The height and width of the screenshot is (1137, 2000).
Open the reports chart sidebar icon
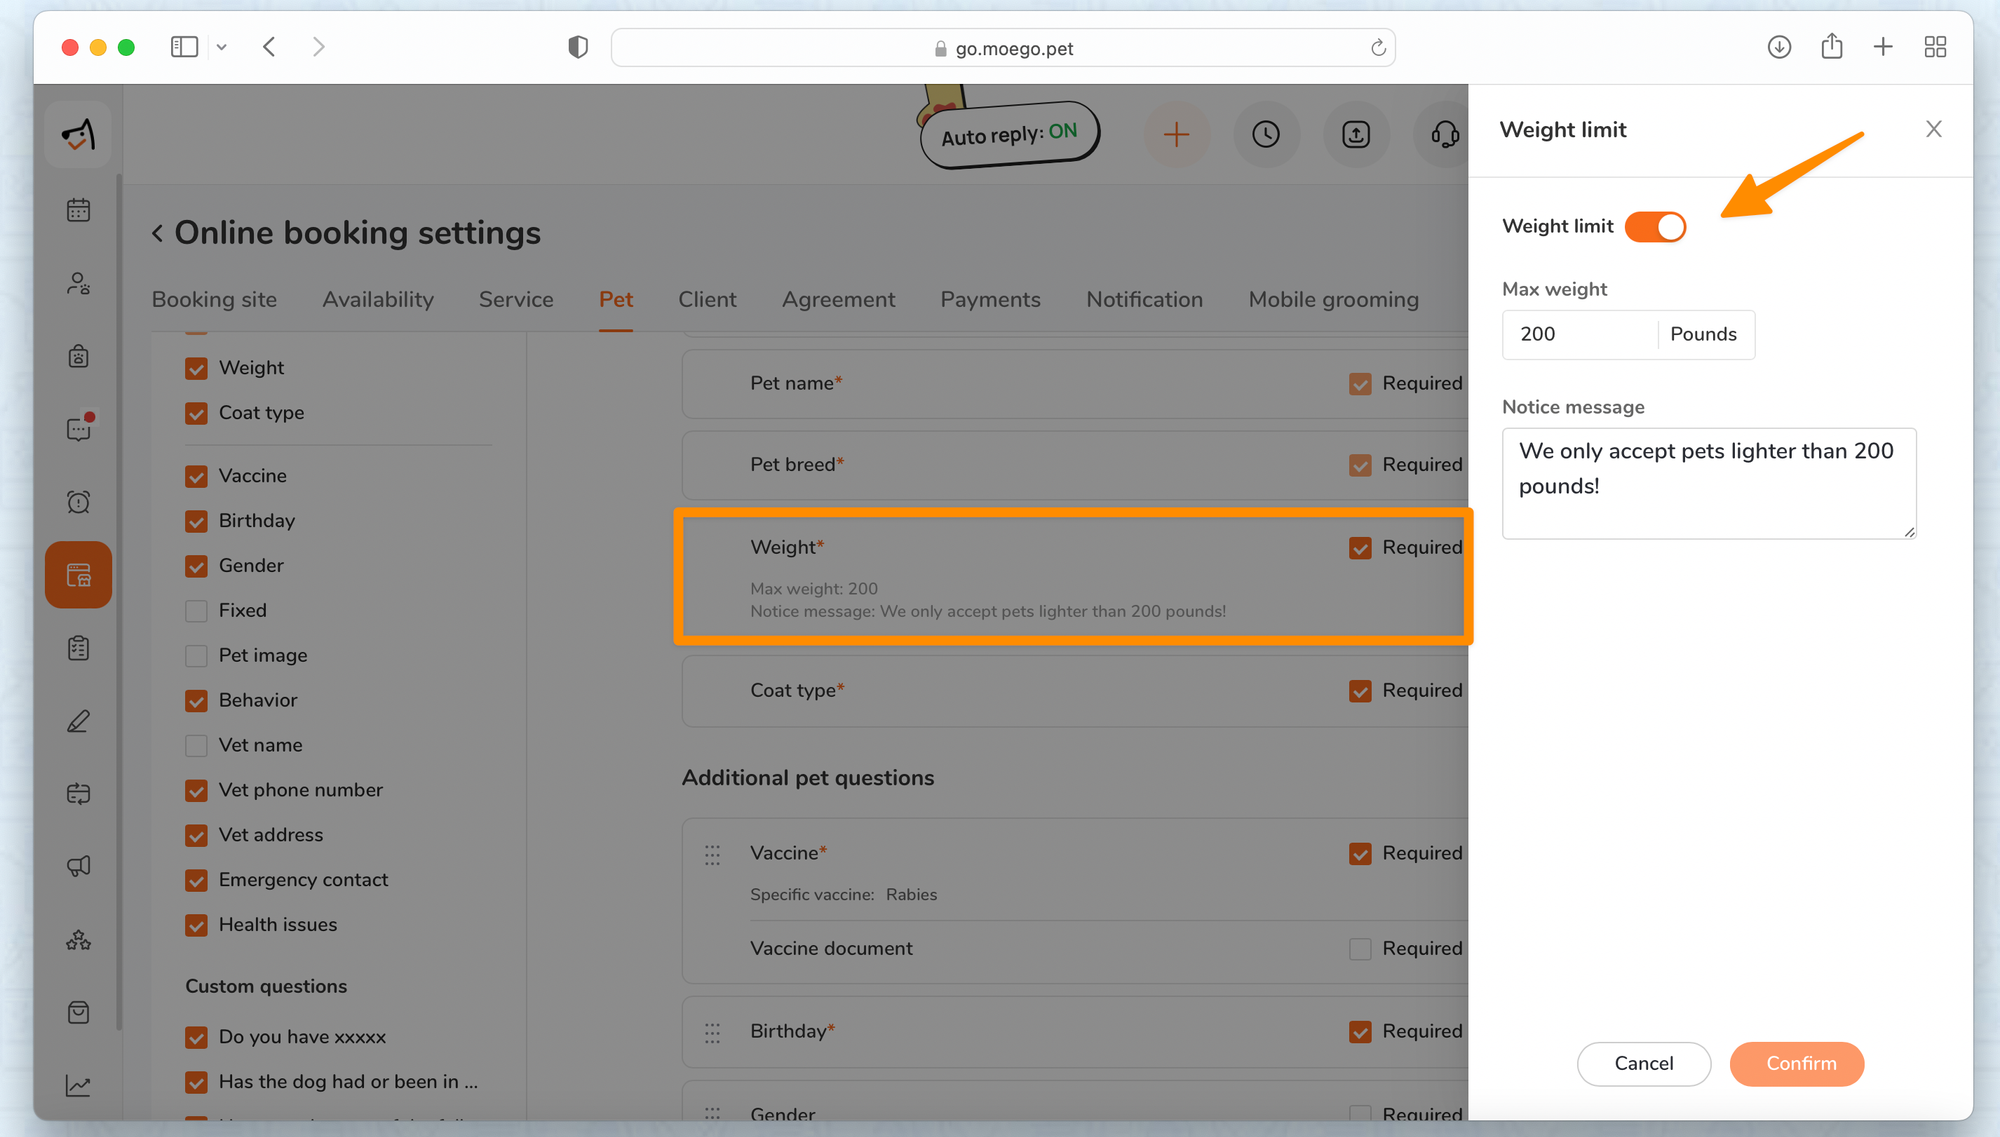(78, 1085)
